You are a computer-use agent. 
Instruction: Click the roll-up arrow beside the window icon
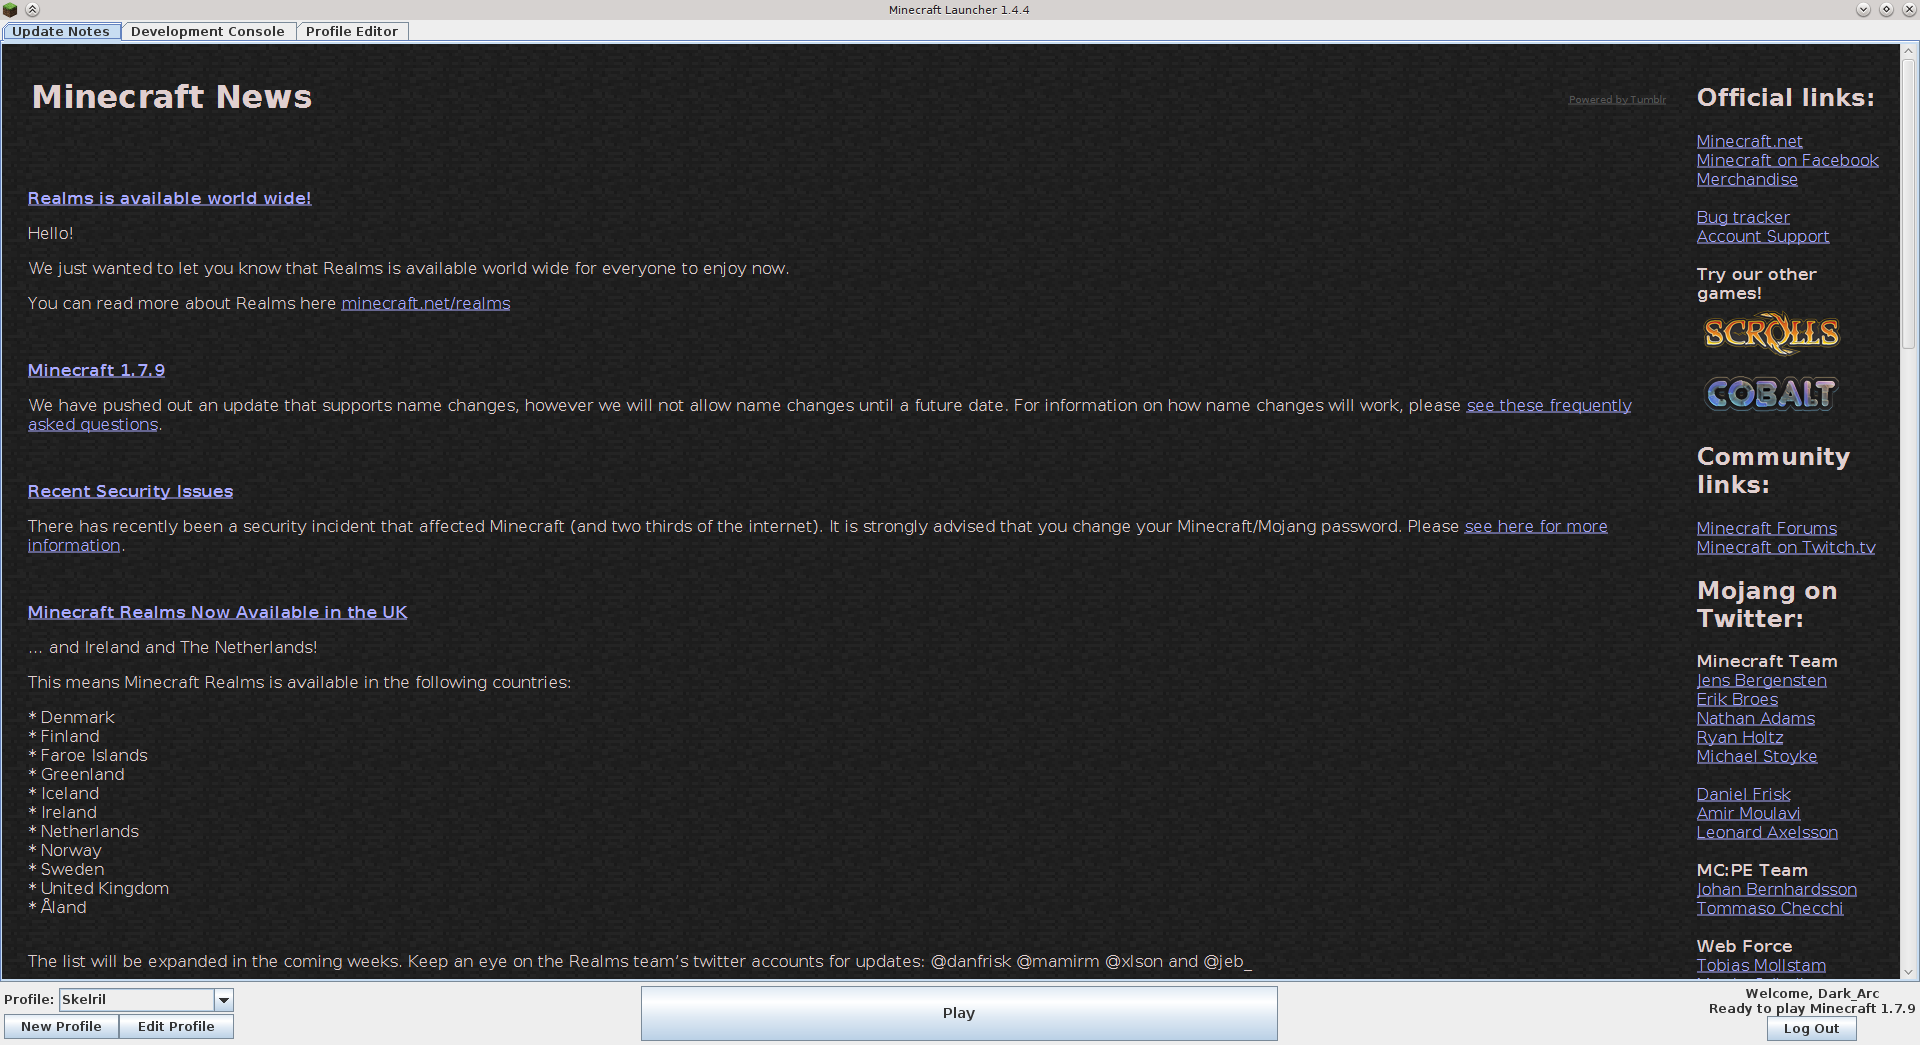coord(32,10)
